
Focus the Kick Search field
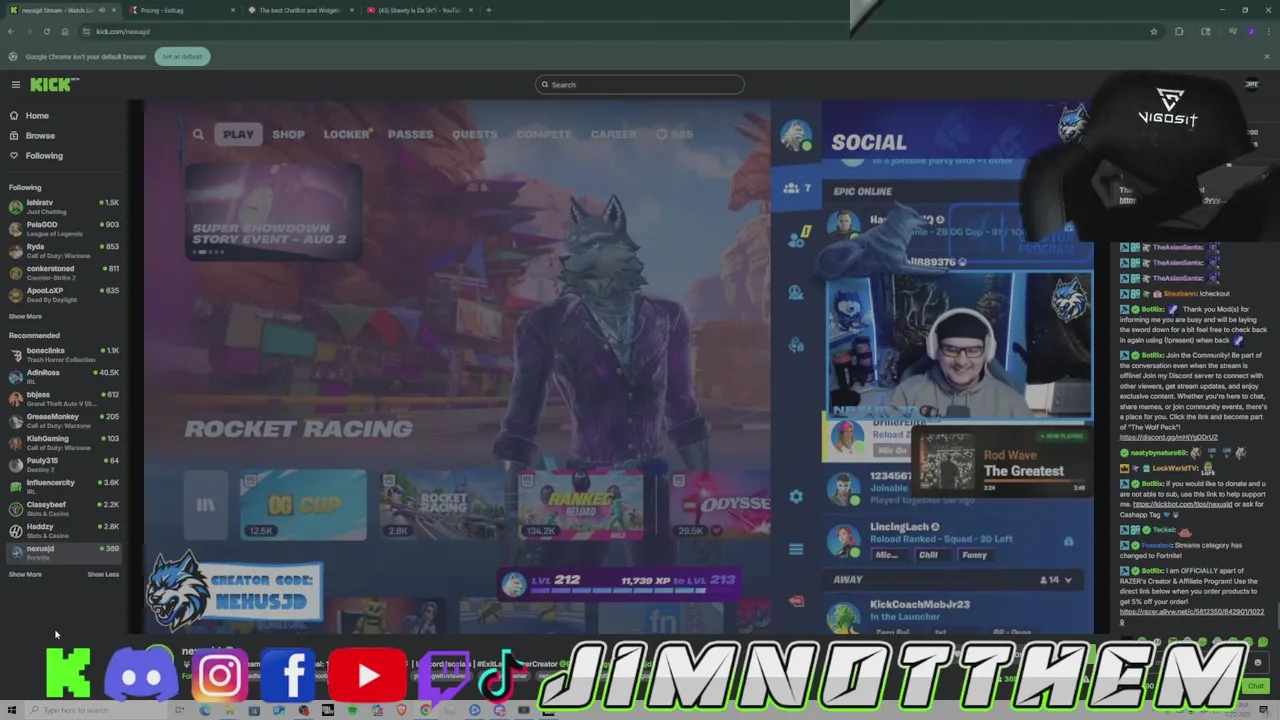(x=640, y=85)
